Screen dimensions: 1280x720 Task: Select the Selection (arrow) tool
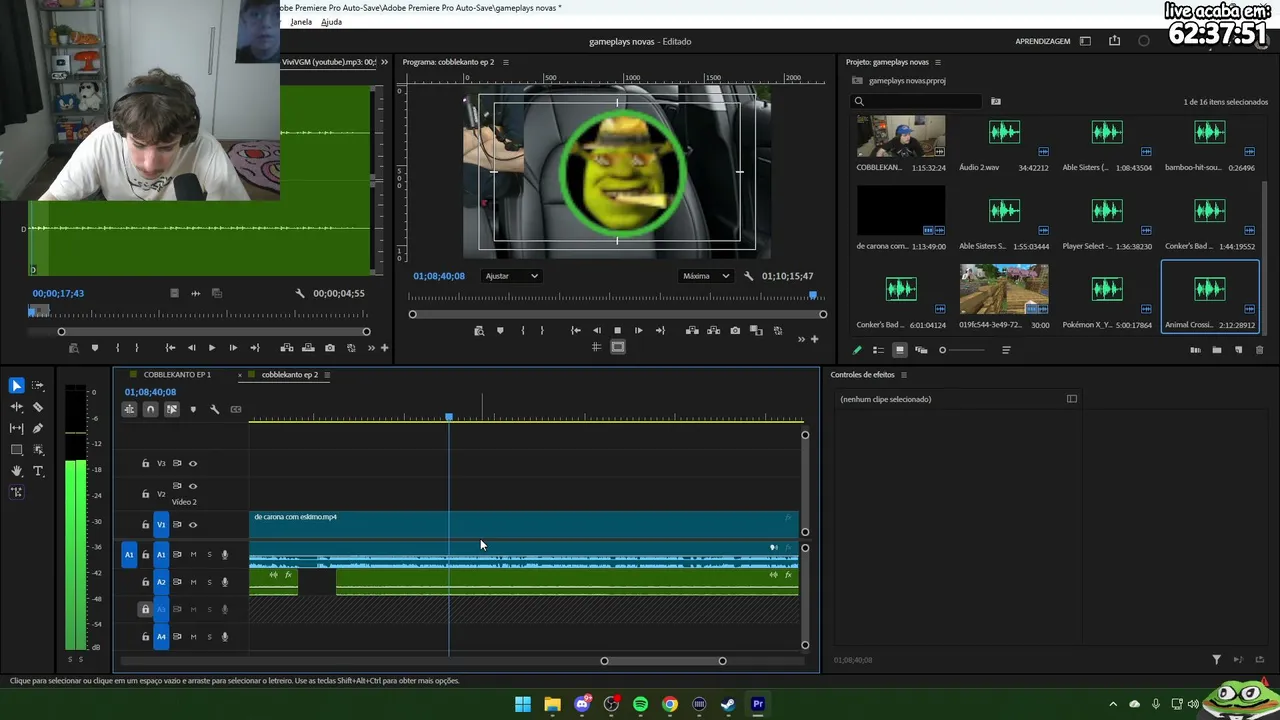tap(16, 386)
